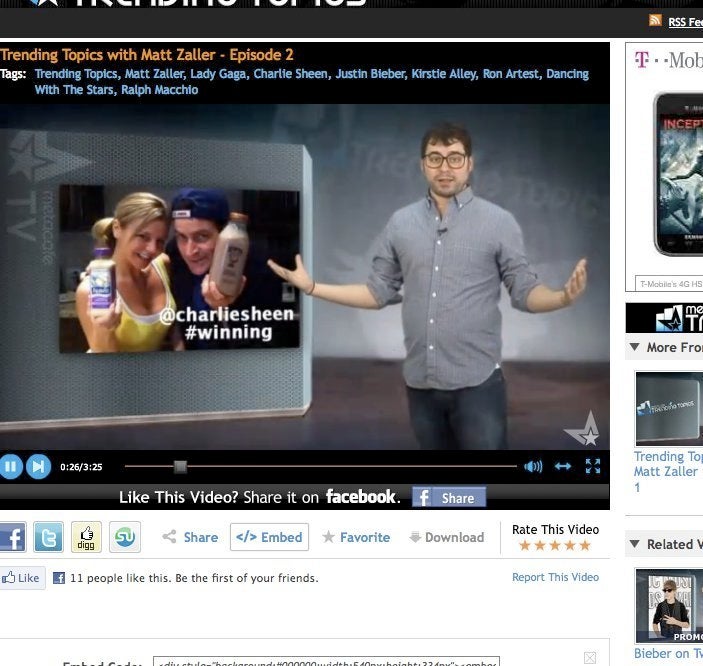Open the Matt Zaller tag
The image size is (703, 666).
[154, 74]
